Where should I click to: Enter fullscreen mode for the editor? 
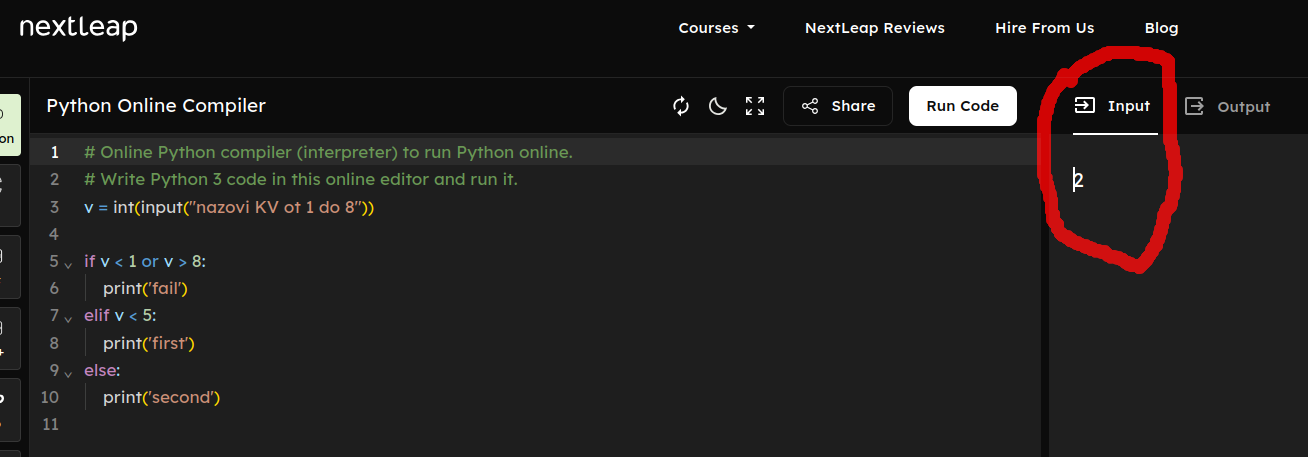tap(755, 106)
